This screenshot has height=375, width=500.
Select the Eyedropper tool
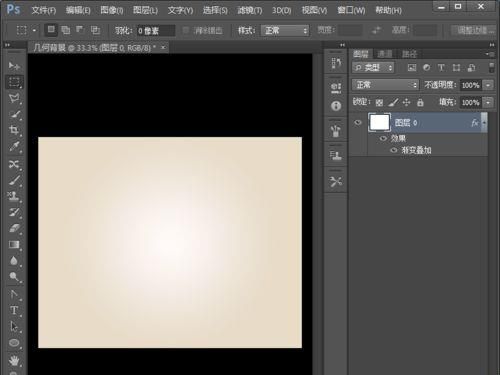[14, 146]
